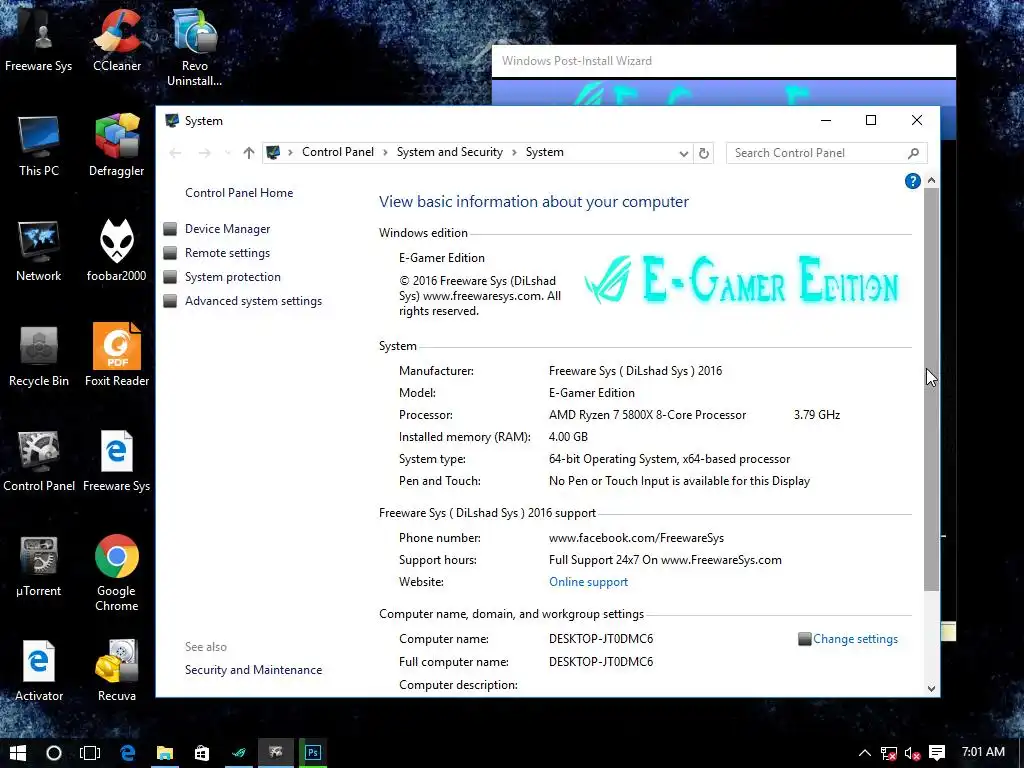Open Cortana search circle on taskbar
The image size is (1024, 768).
(54, 753)
